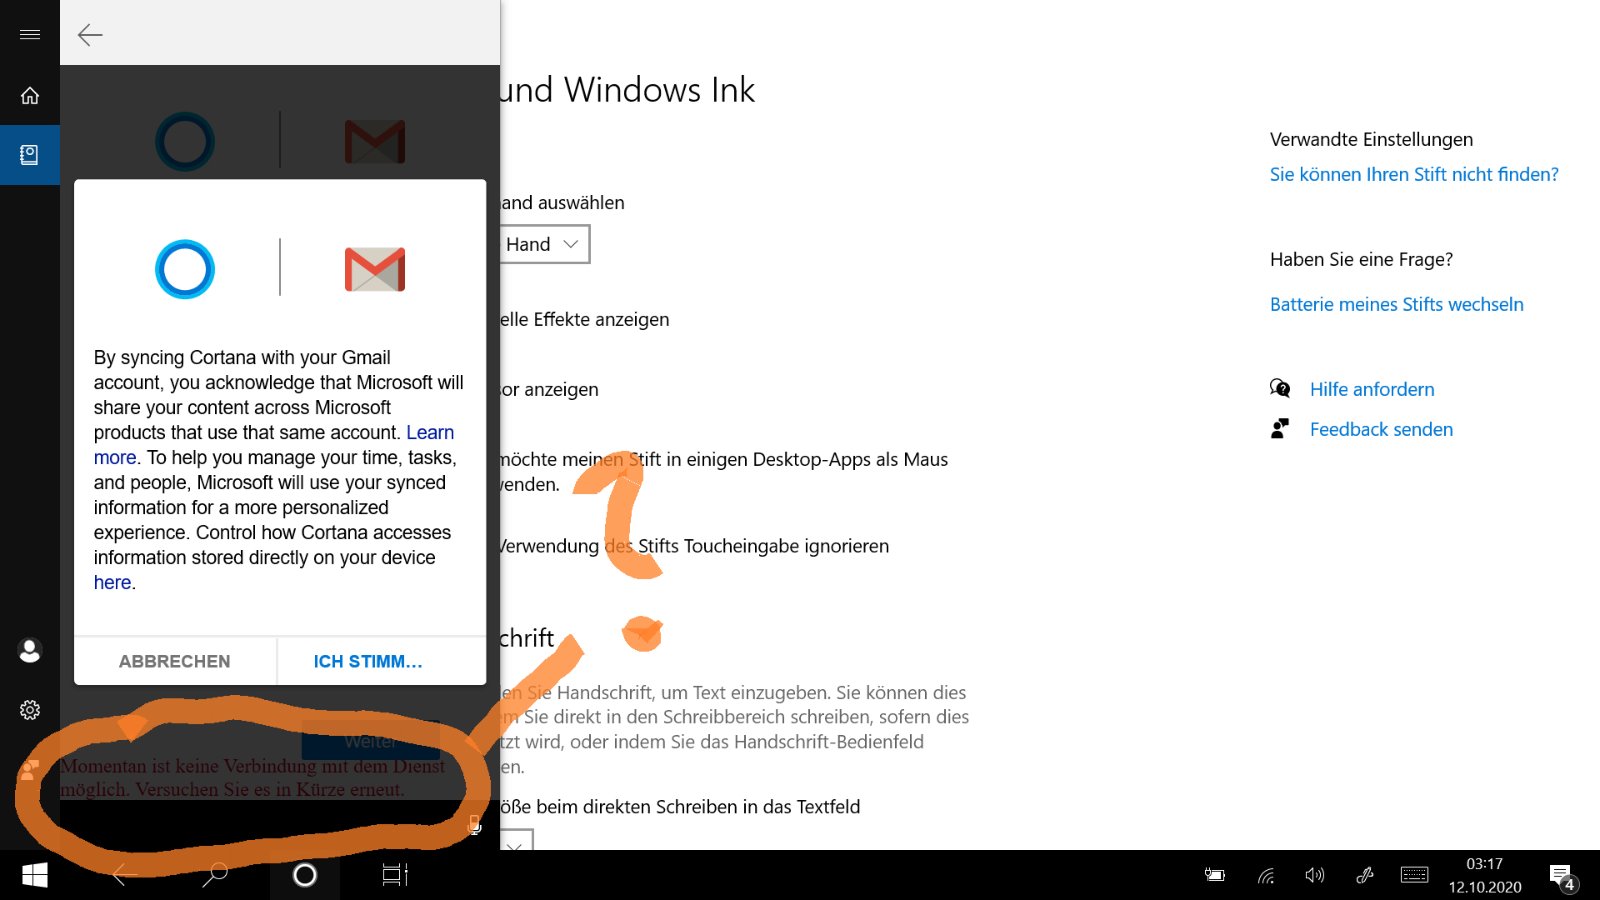The width and height of the screenshot is (1600, 900).
Task: Open the touch keyboard tray icon
Action: pyautogui.click(x=1415, y=875)
